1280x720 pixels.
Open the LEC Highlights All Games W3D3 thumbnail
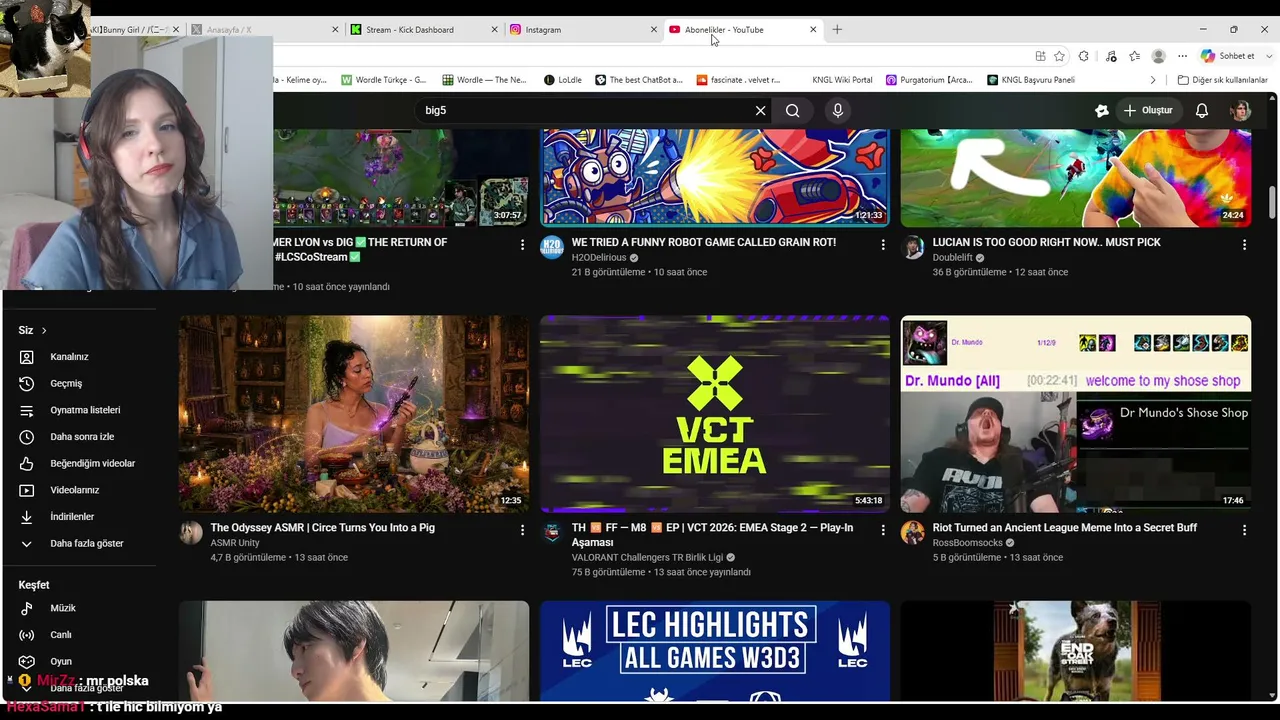[x=715, y=651]
